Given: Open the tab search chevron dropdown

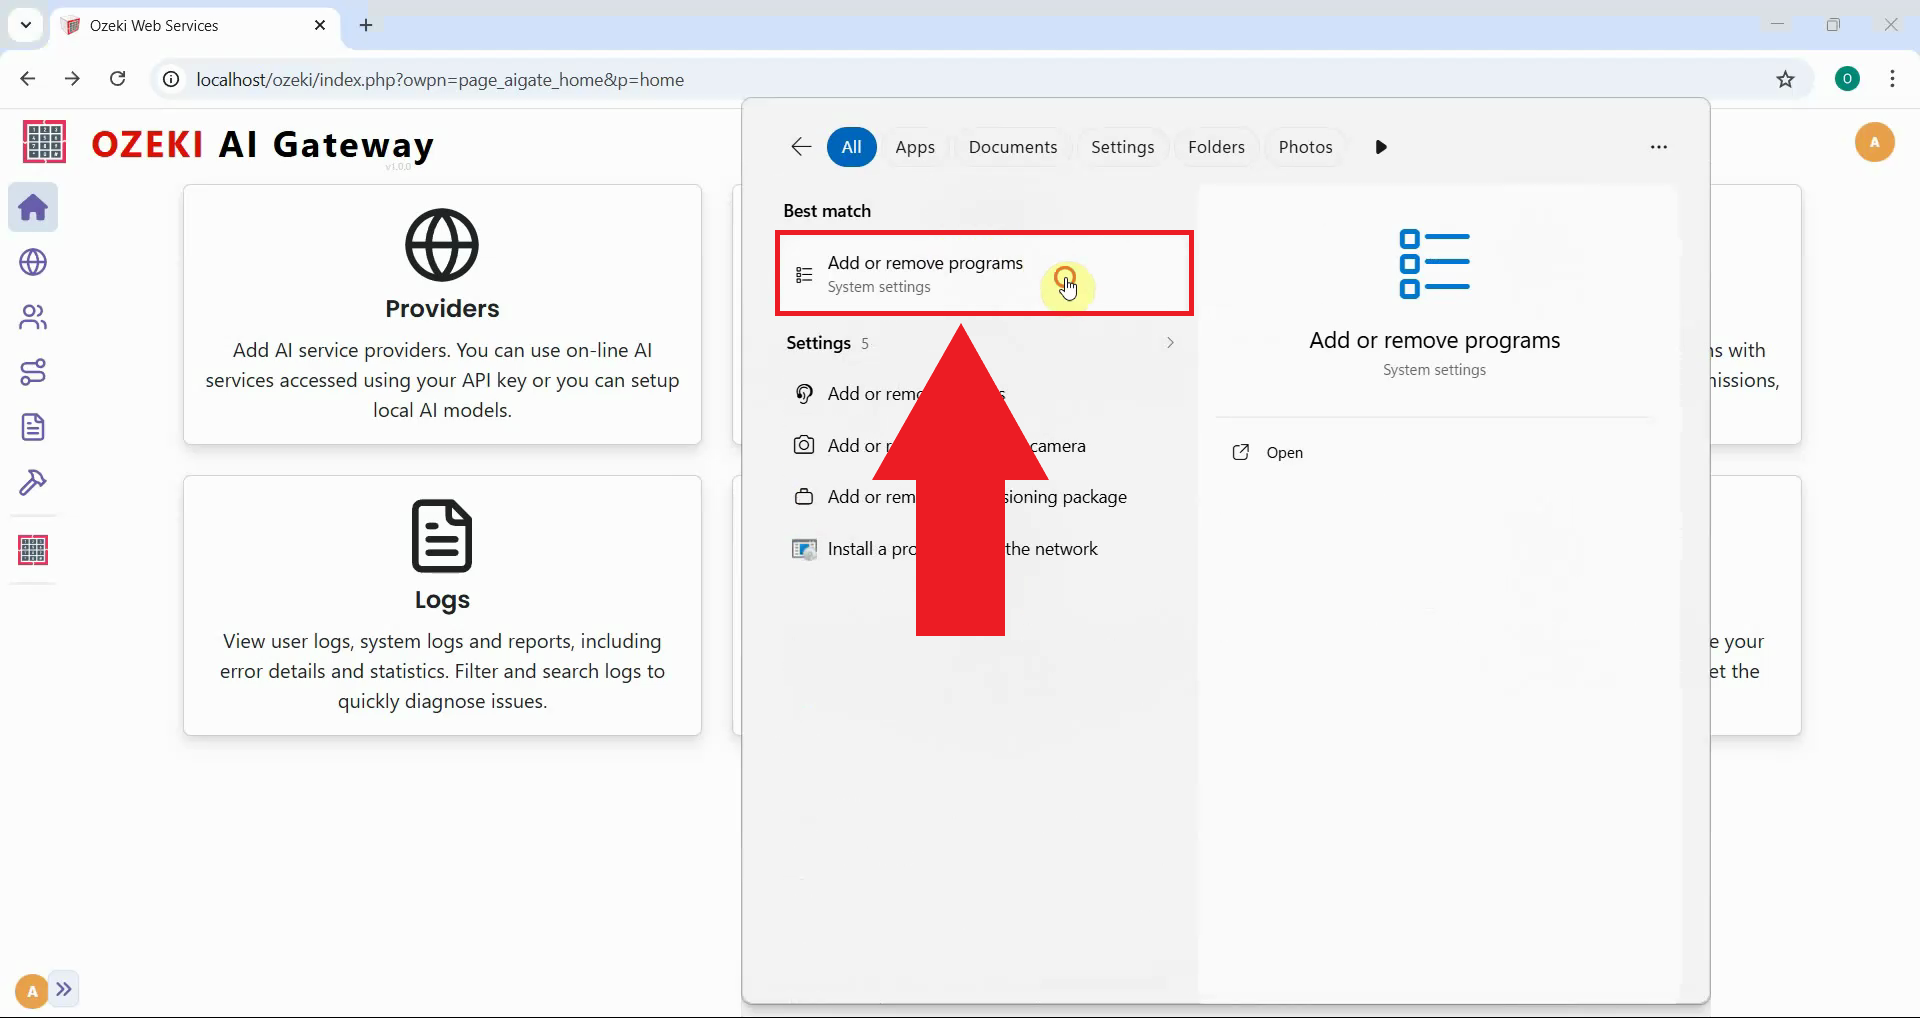Looking at the screenshot, I should (x=25, y=25).
